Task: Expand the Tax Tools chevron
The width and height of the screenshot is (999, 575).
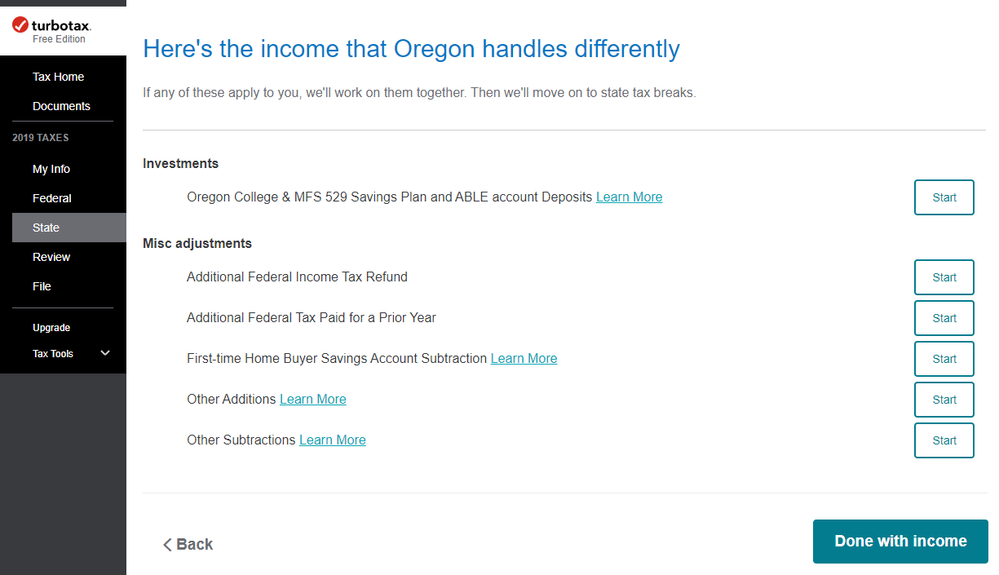Action: (105, 353)
